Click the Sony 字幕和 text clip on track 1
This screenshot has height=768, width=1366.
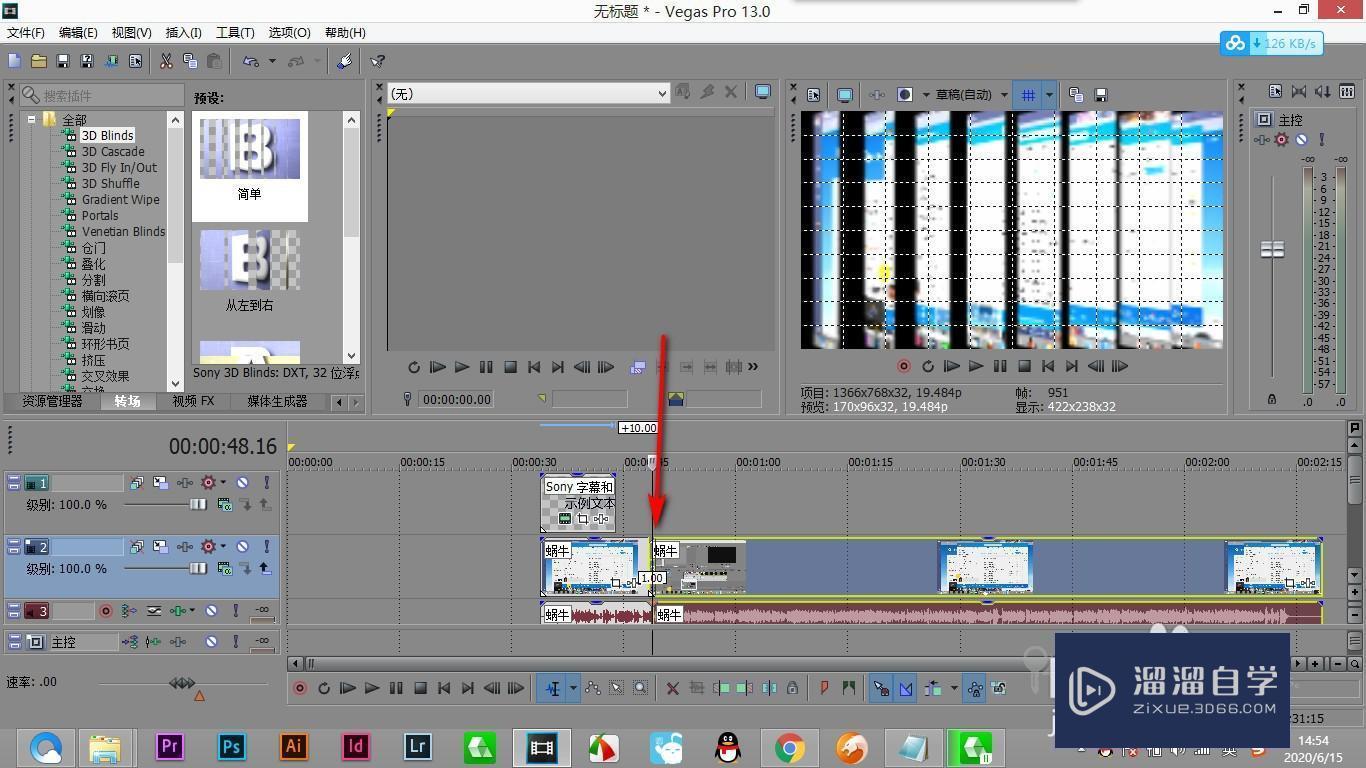(x=578, y=503)
